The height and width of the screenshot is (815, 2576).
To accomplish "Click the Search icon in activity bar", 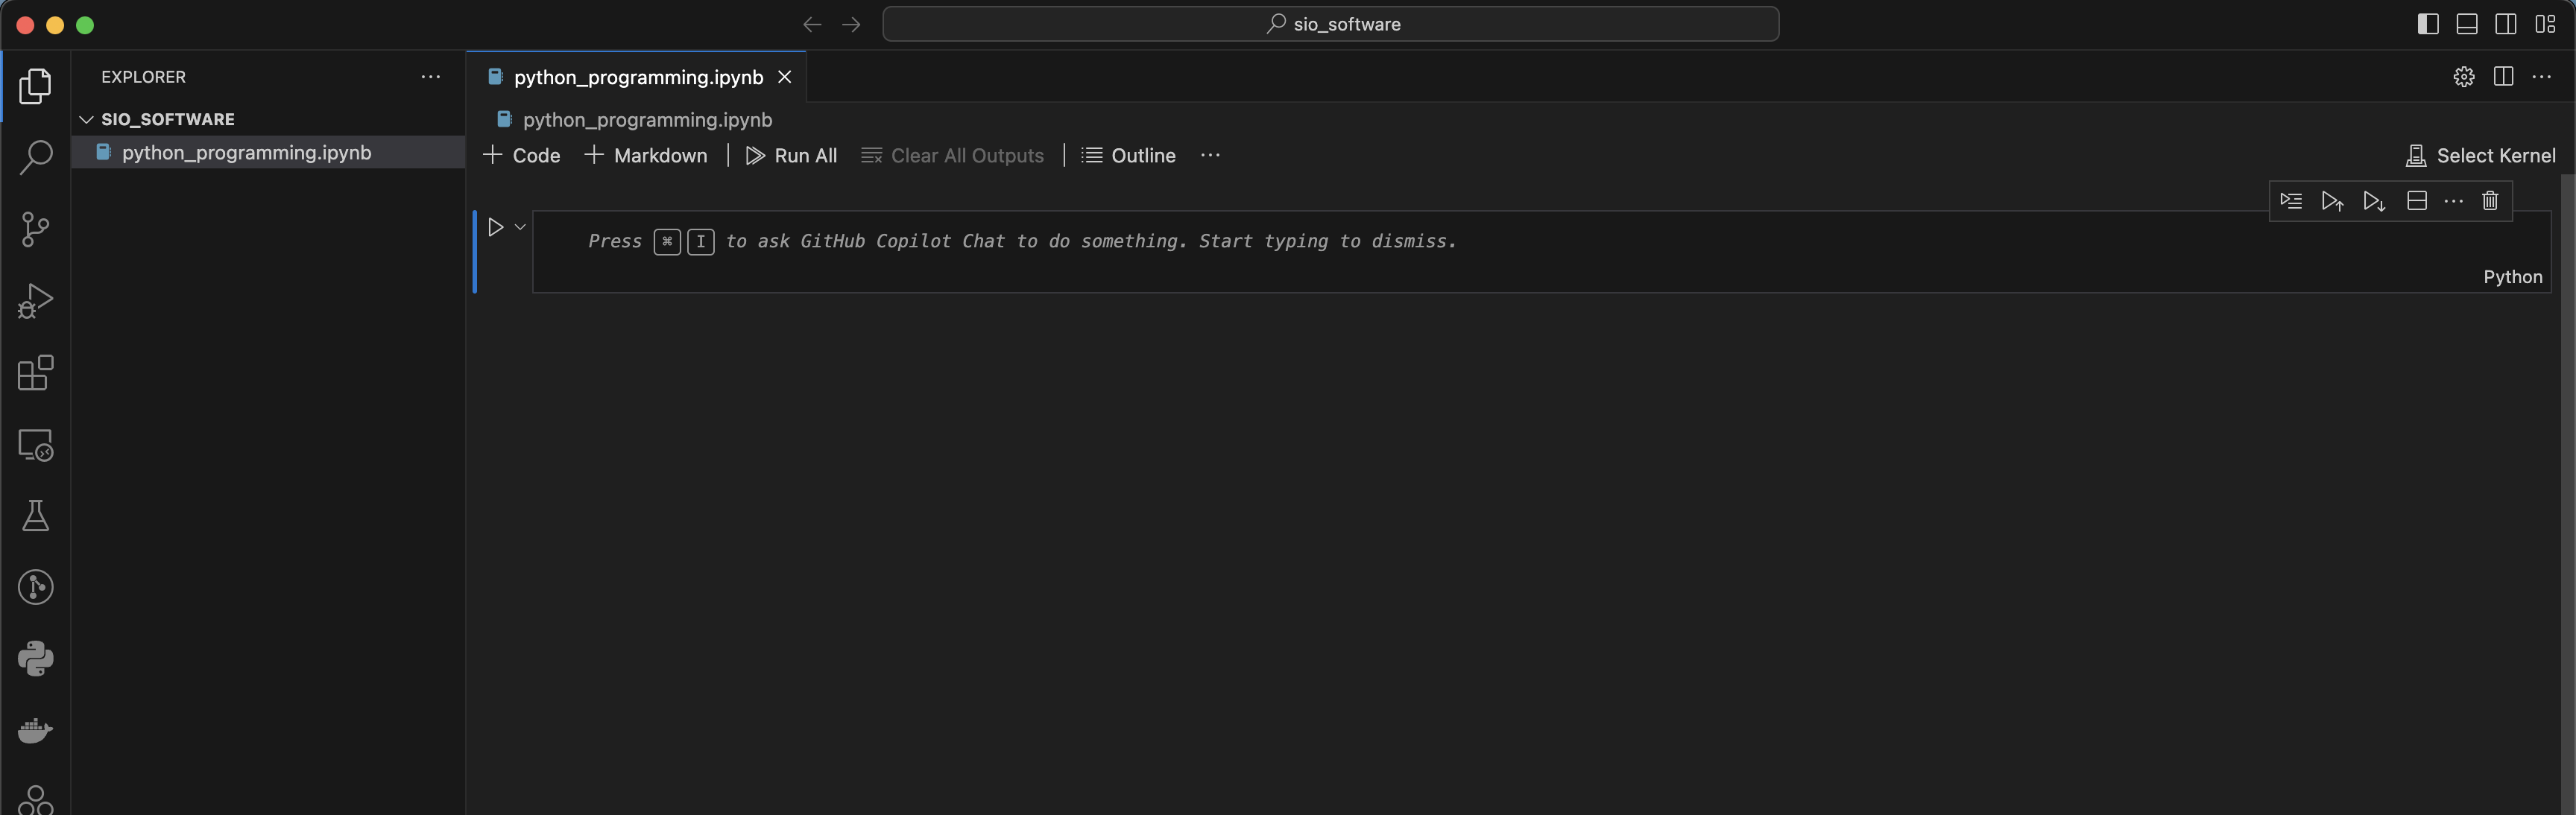I will tap(35, 157).
